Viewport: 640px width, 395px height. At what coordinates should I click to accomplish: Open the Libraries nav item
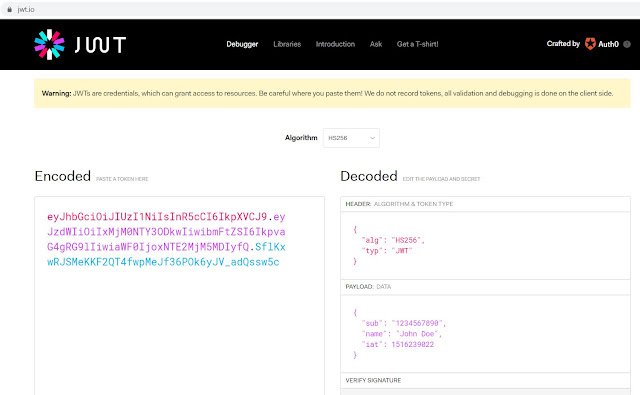(x=287, y=44)
